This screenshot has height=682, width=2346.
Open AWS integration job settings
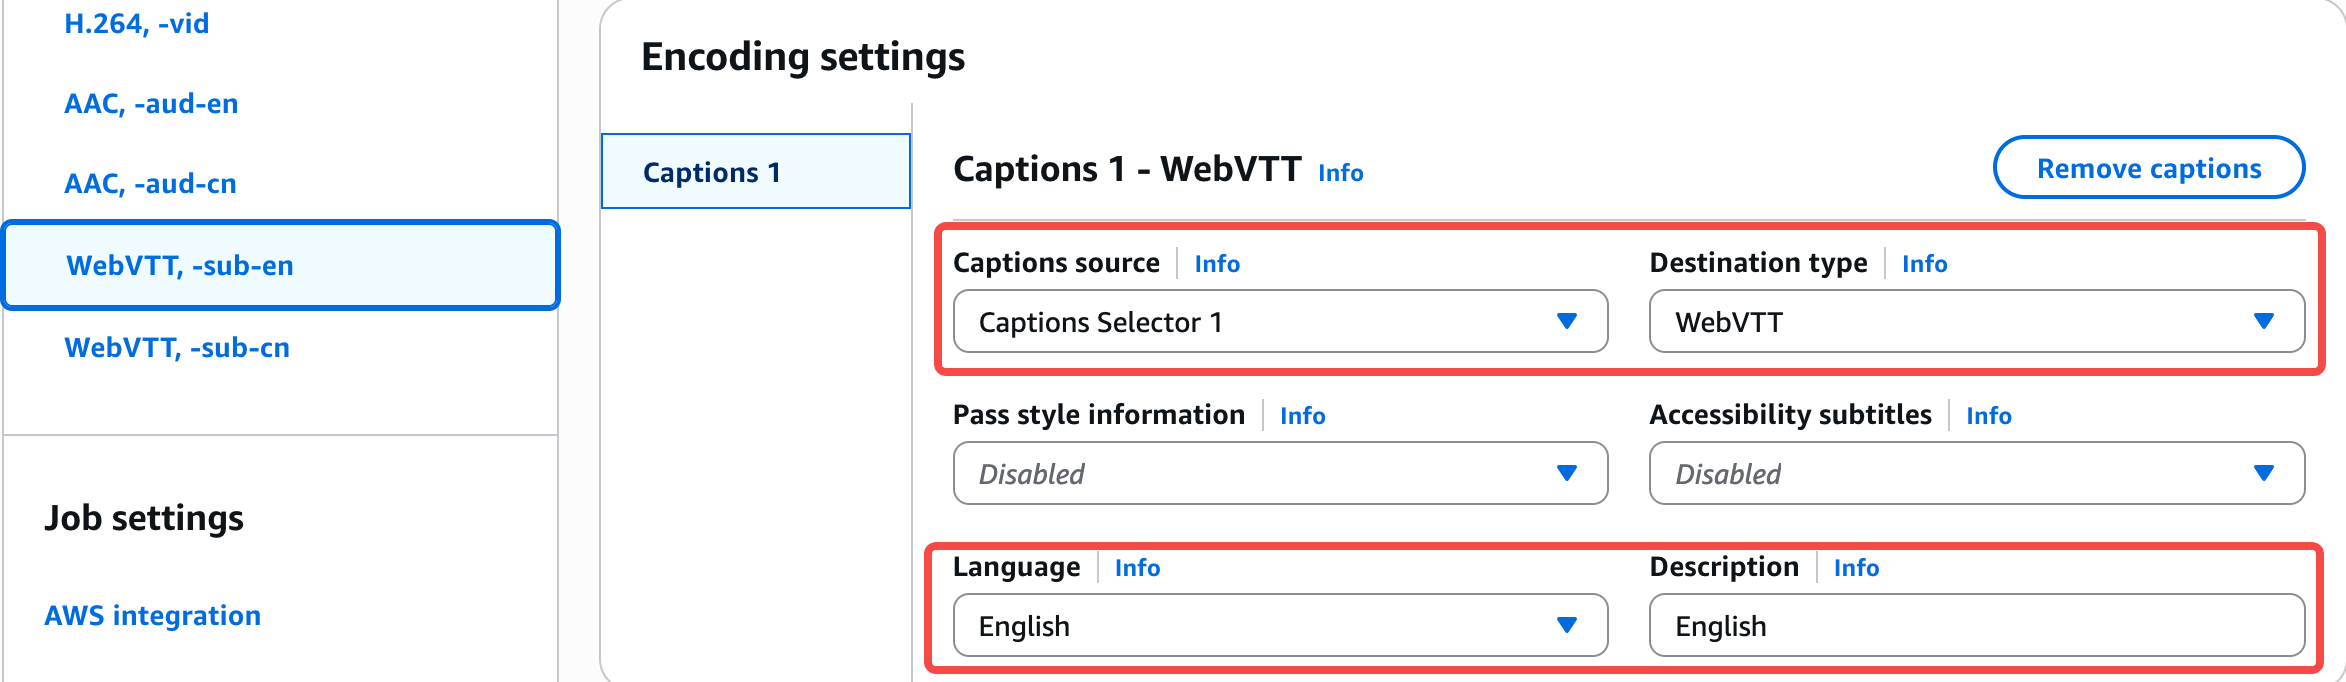coord(152,616)
